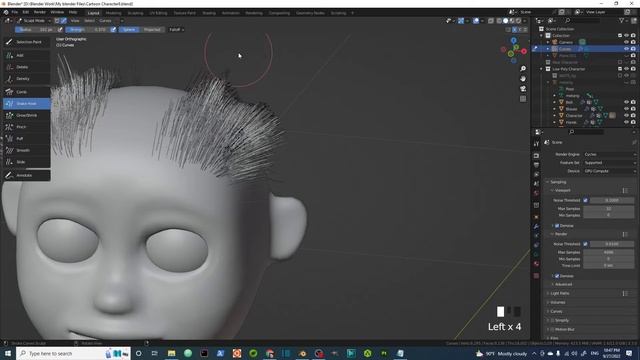Click viewport Max Samples field

pos(609,209)
